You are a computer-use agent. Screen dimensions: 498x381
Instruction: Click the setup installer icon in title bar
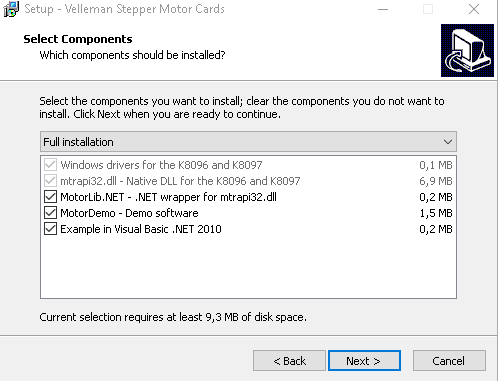[x=11, y=9]
